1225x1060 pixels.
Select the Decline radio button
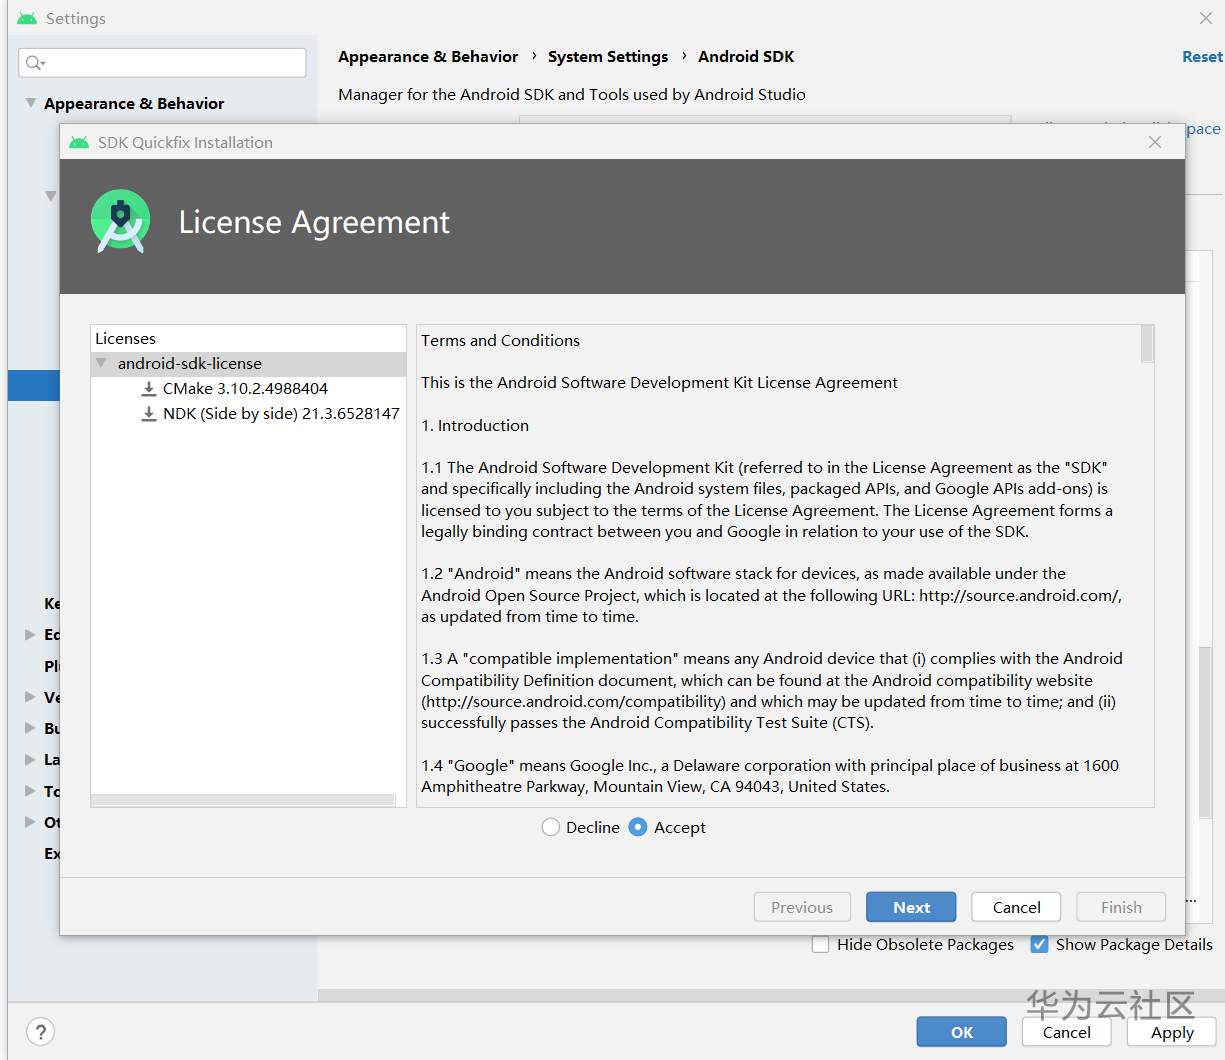tap(550, 827)
